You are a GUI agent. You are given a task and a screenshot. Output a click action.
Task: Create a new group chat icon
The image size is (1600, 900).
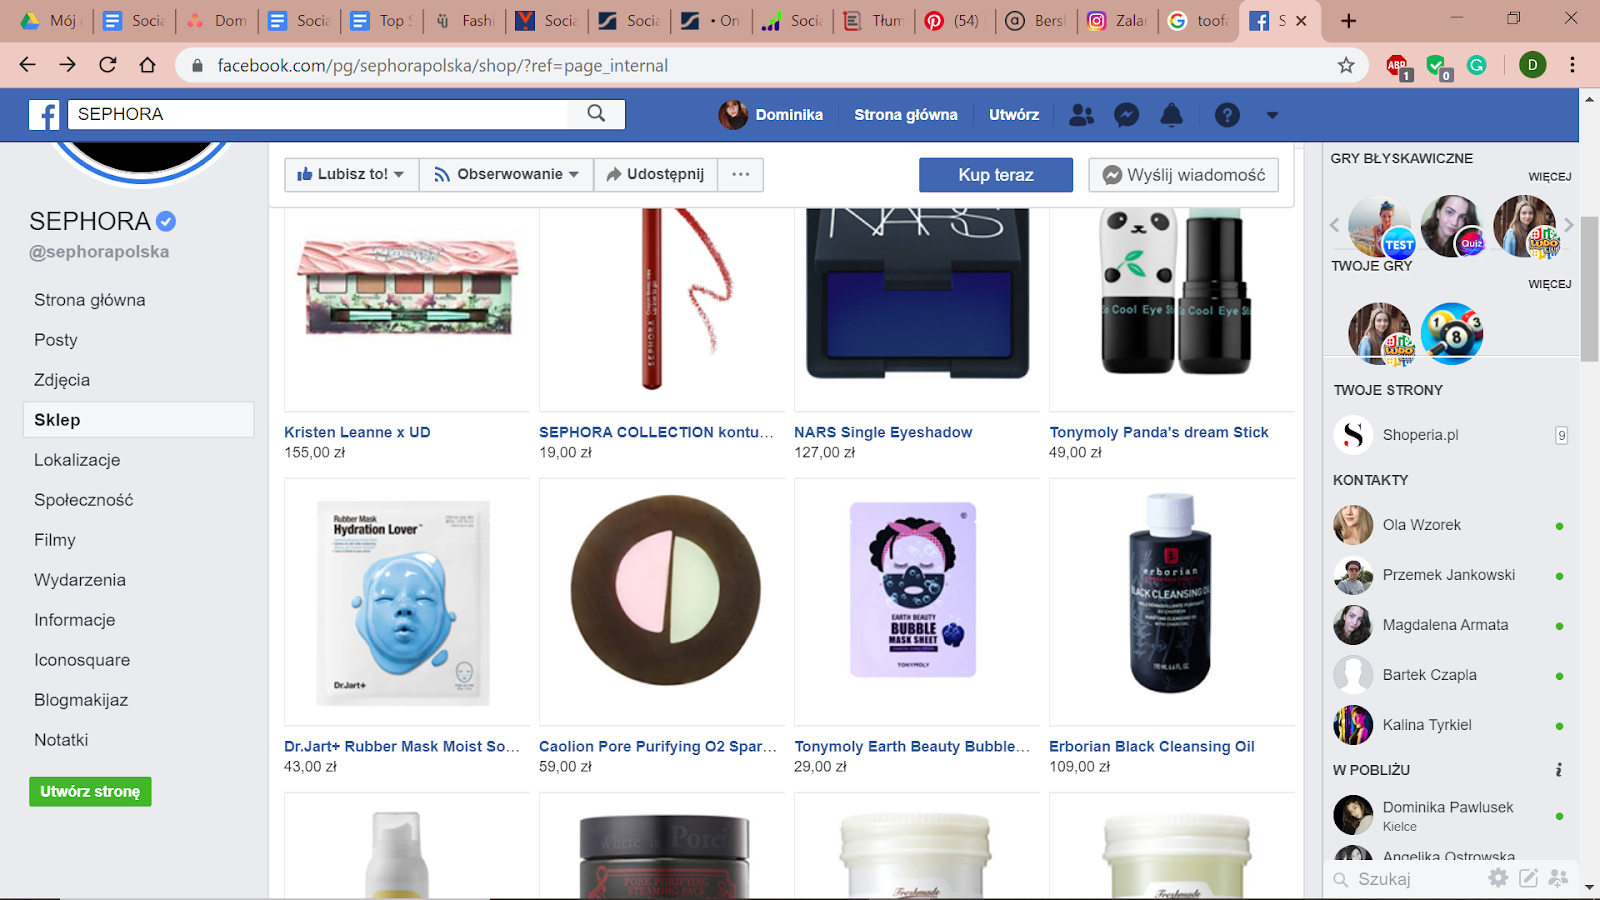[1558, 878]
